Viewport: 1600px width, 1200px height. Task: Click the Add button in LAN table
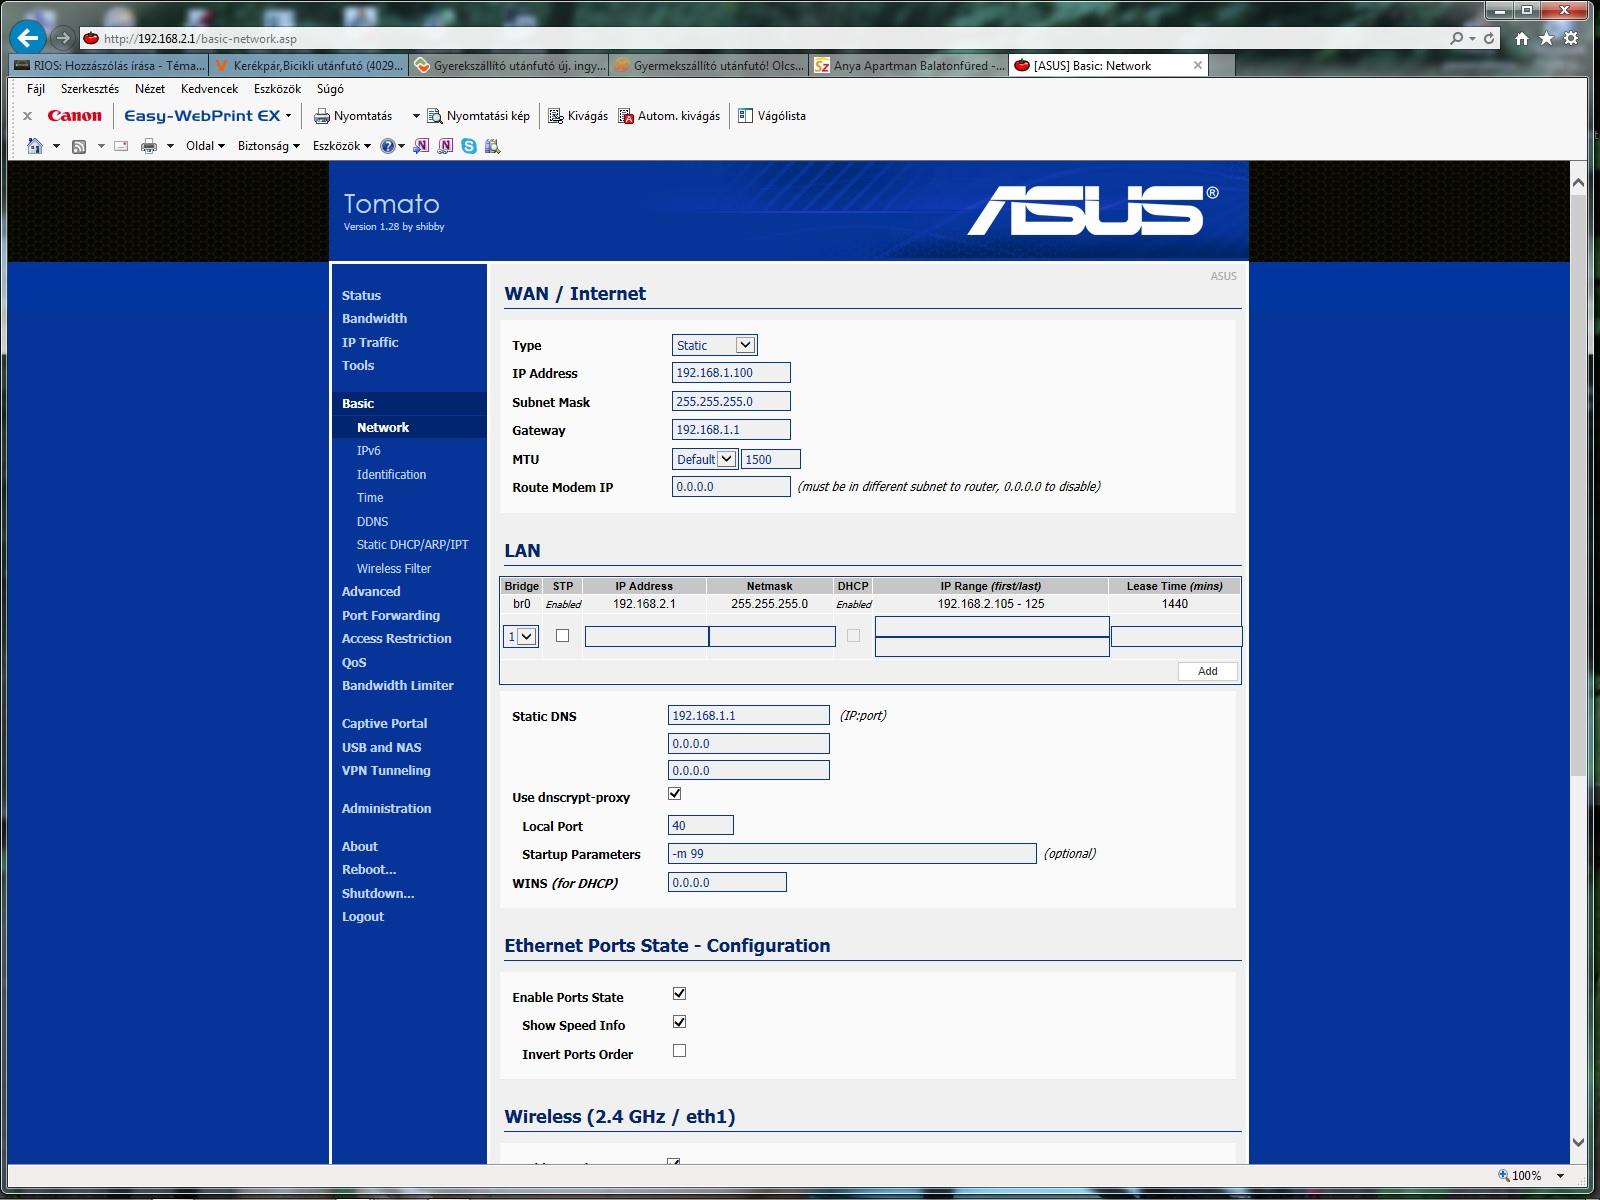click(1208, 671)
